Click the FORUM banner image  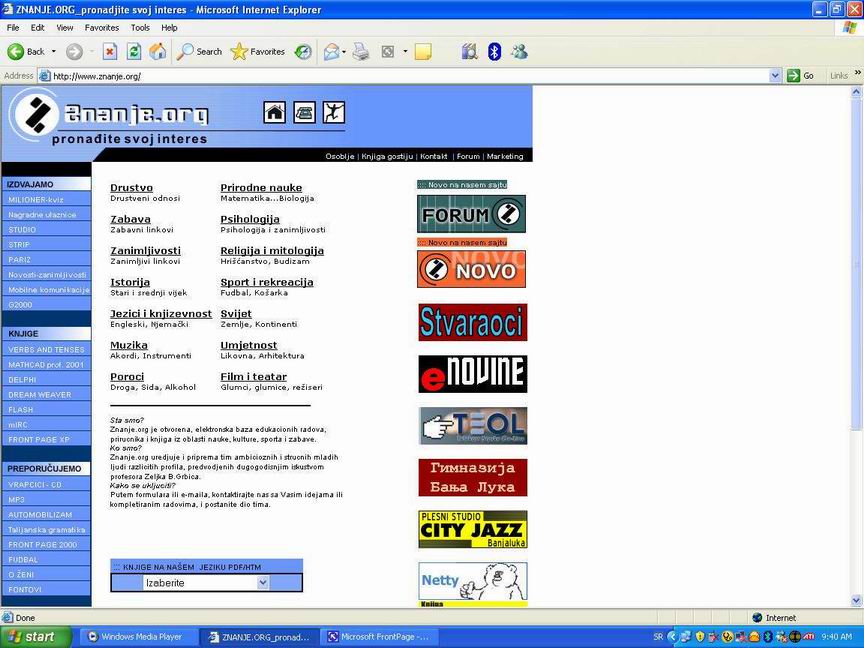coord(471,214)
